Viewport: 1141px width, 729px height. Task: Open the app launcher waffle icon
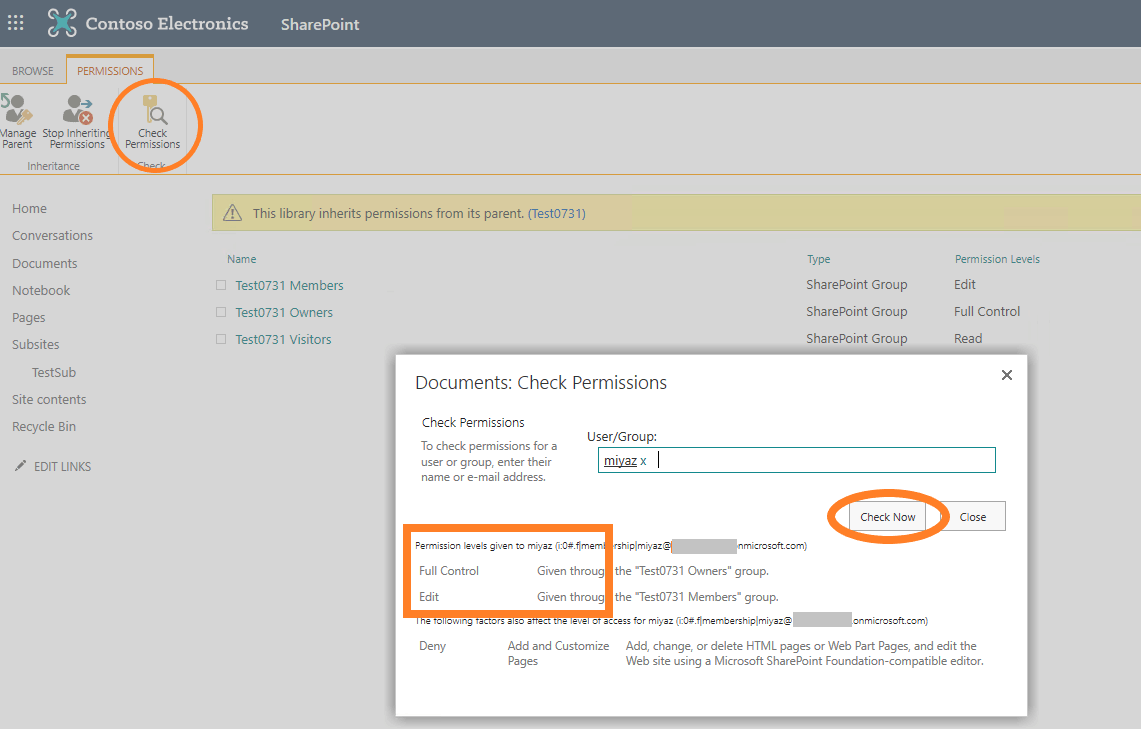[15, 23]
